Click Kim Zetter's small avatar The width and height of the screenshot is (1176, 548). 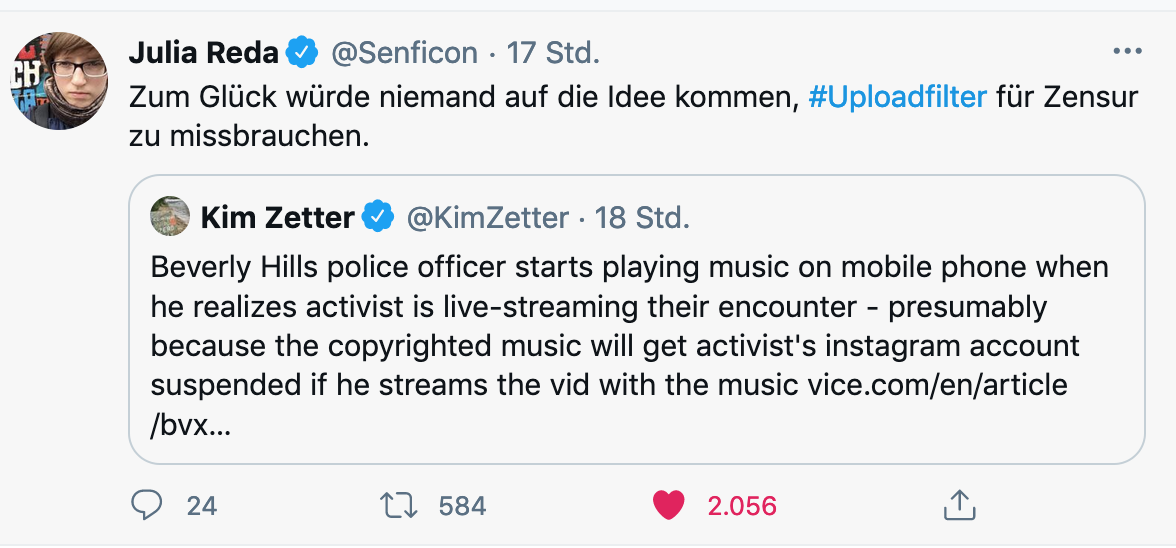[170, 216]
